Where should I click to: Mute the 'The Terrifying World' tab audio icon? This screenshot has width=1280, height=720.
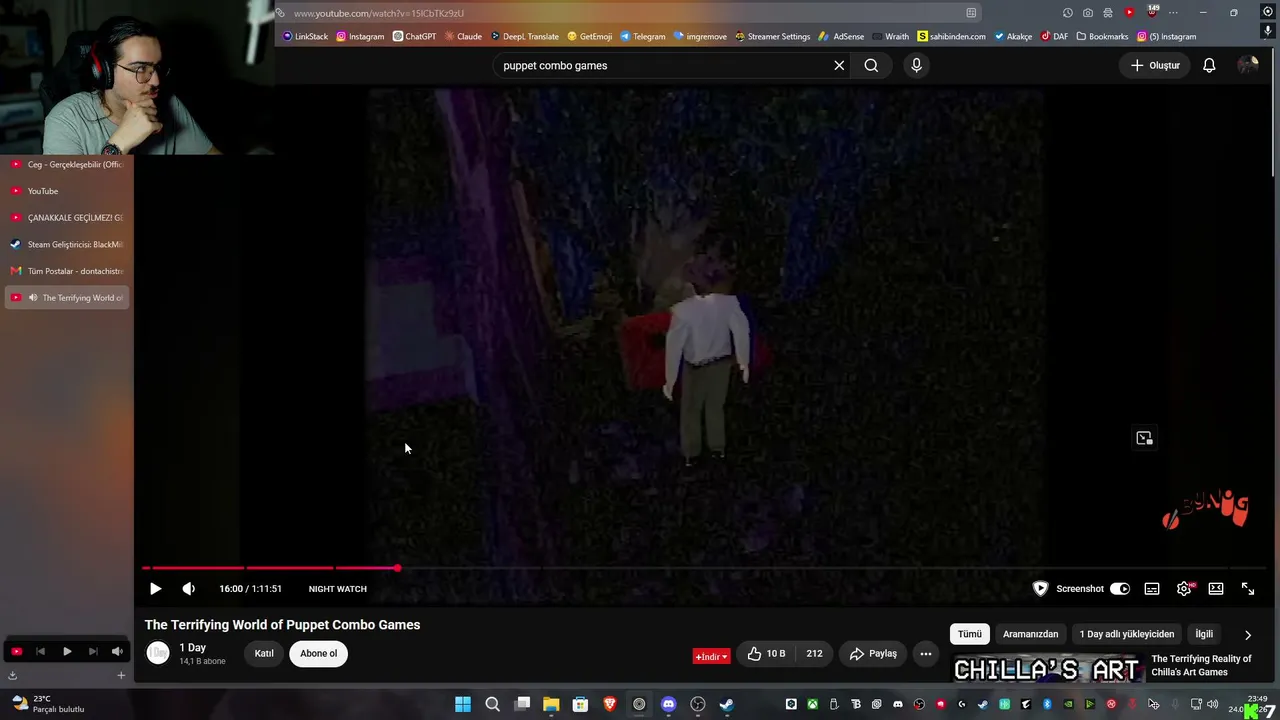33,298
